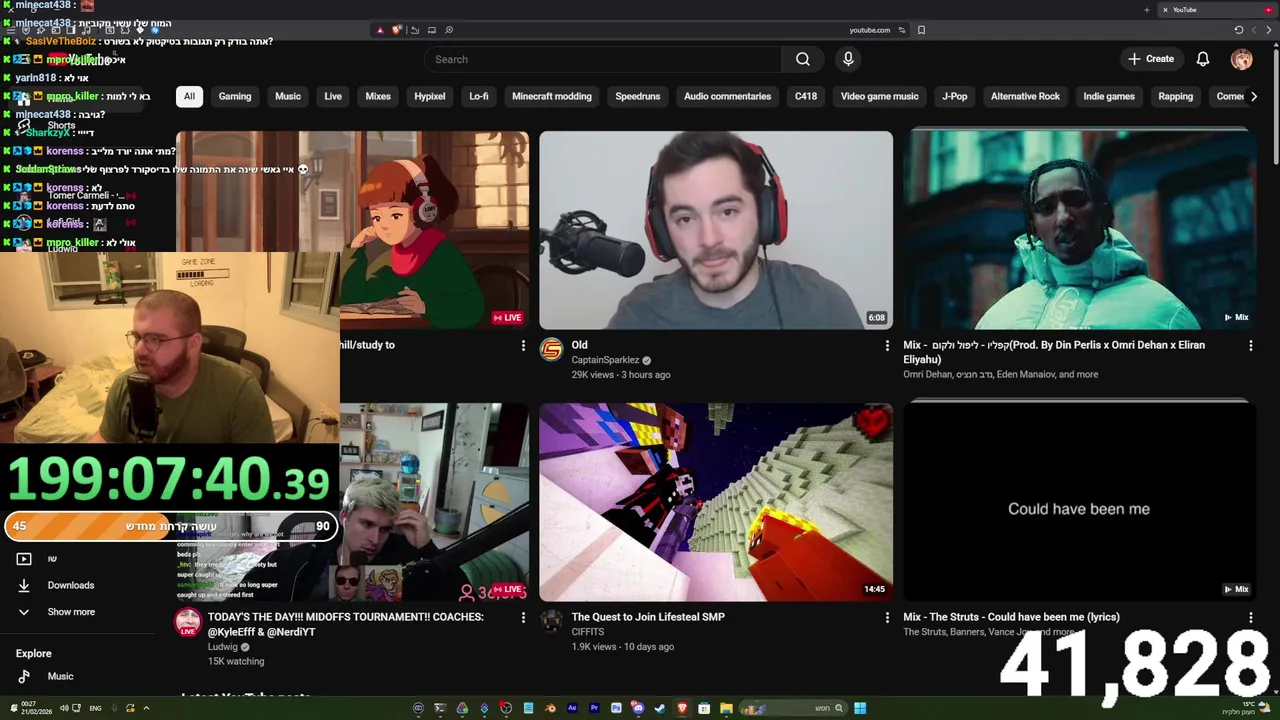
Task: Choose the Alternative Rock chip
Action: (1025, 96)
